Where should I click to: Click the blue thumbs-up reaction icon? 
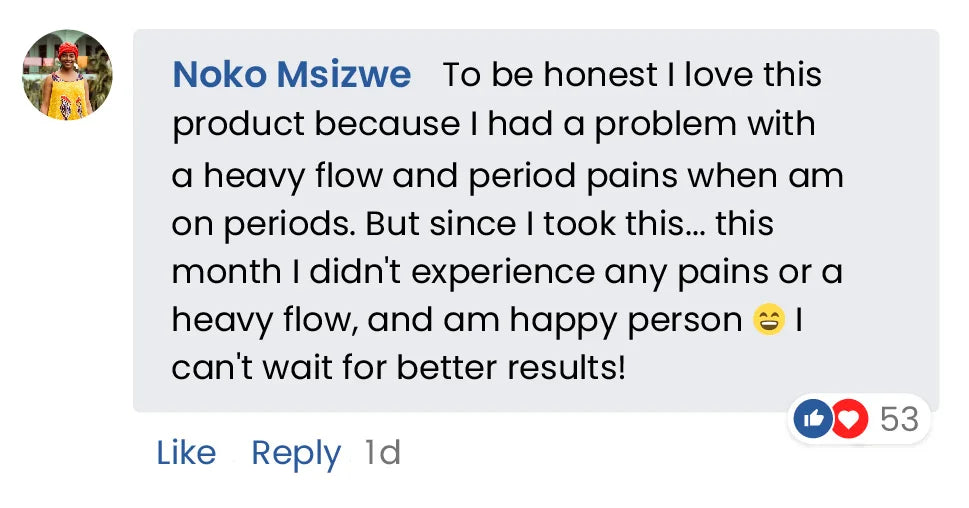pyautogui.click(x=813, y=420)
